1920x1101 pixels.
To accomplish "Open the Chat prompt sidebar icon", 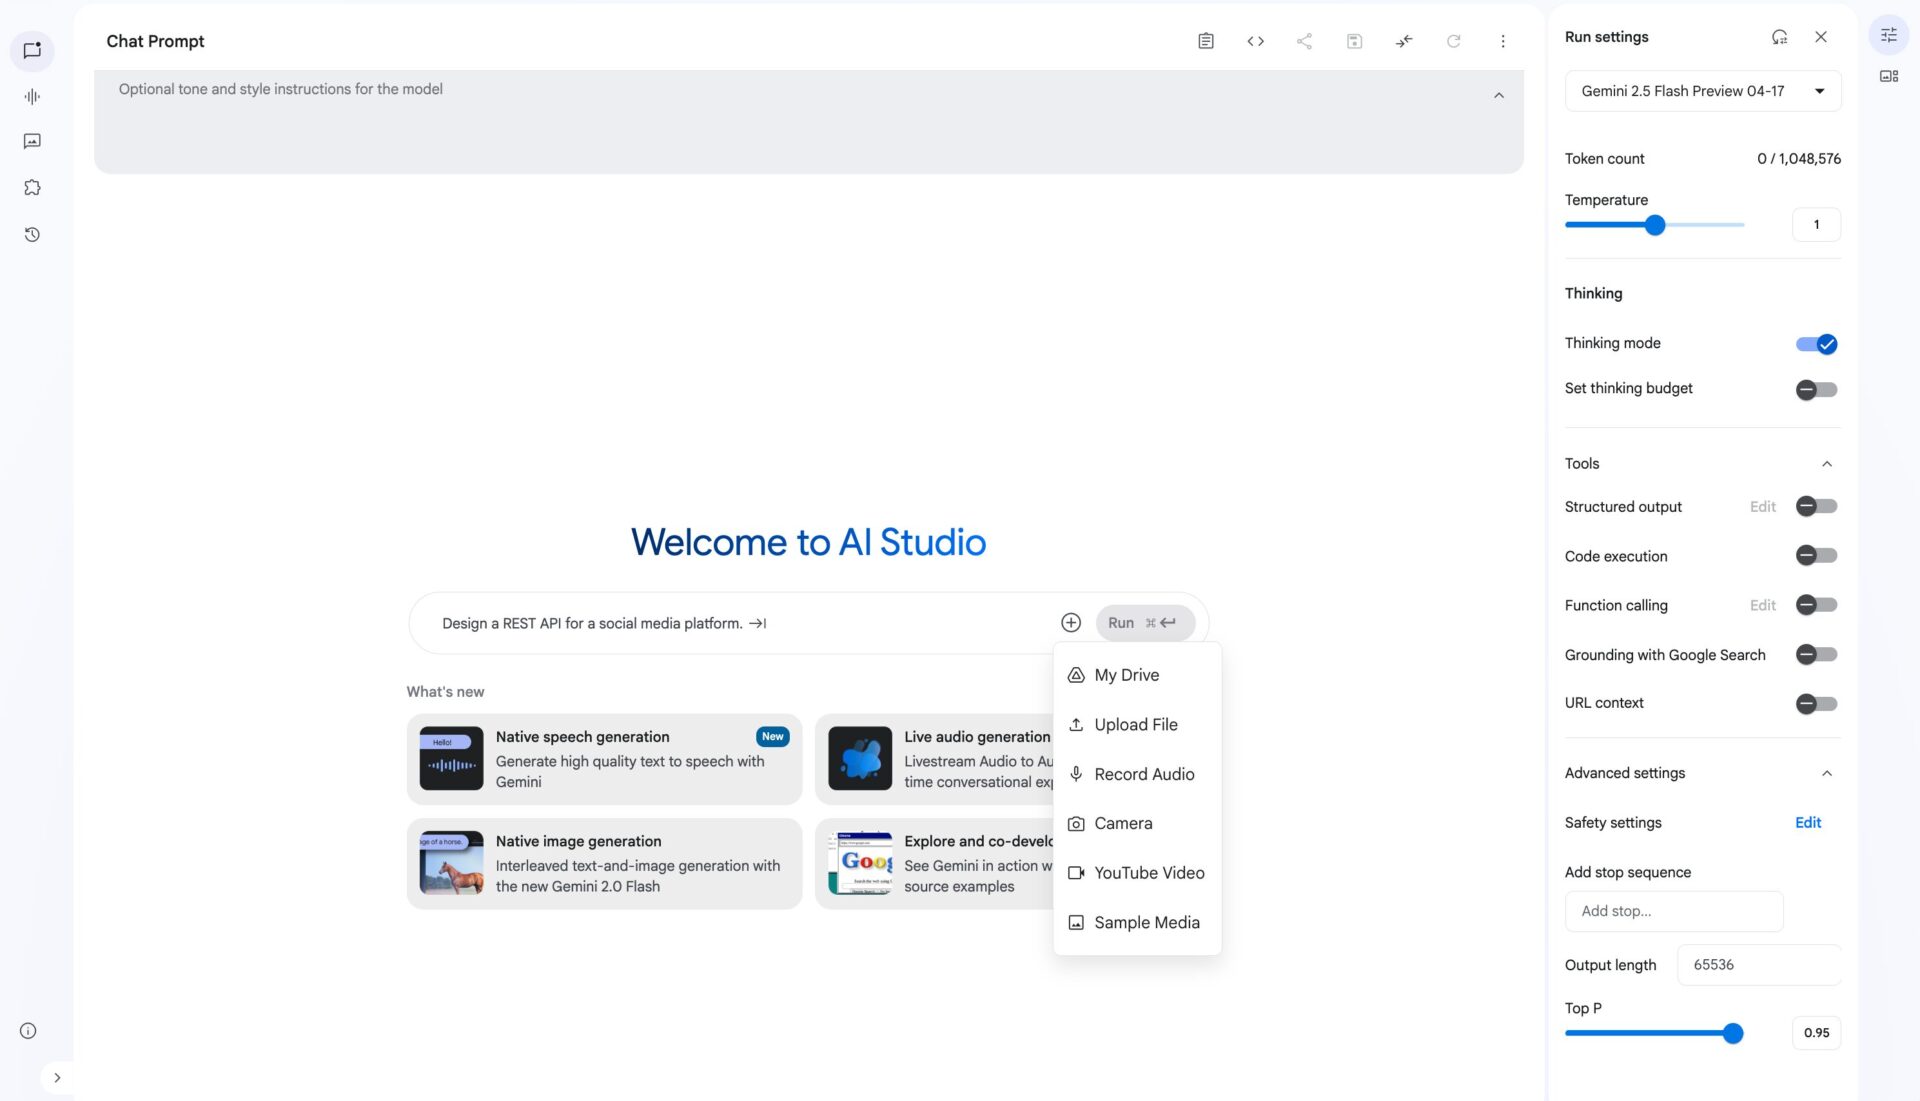I will click(32, 50).
